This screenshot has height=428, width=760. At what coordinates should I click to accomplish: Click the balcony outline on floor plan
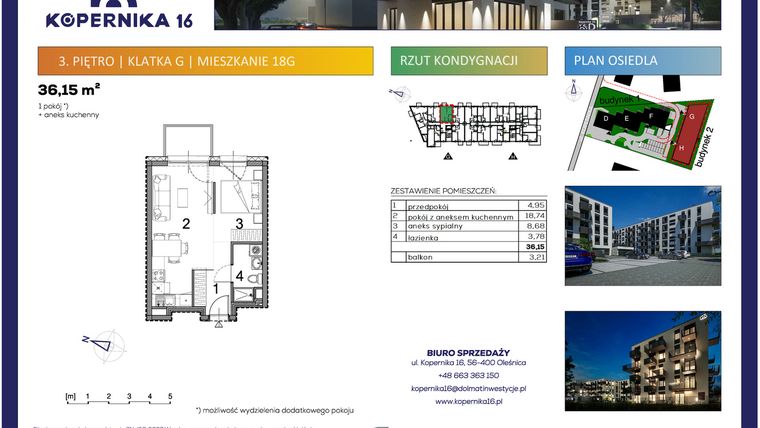click(x=188, y=141)
